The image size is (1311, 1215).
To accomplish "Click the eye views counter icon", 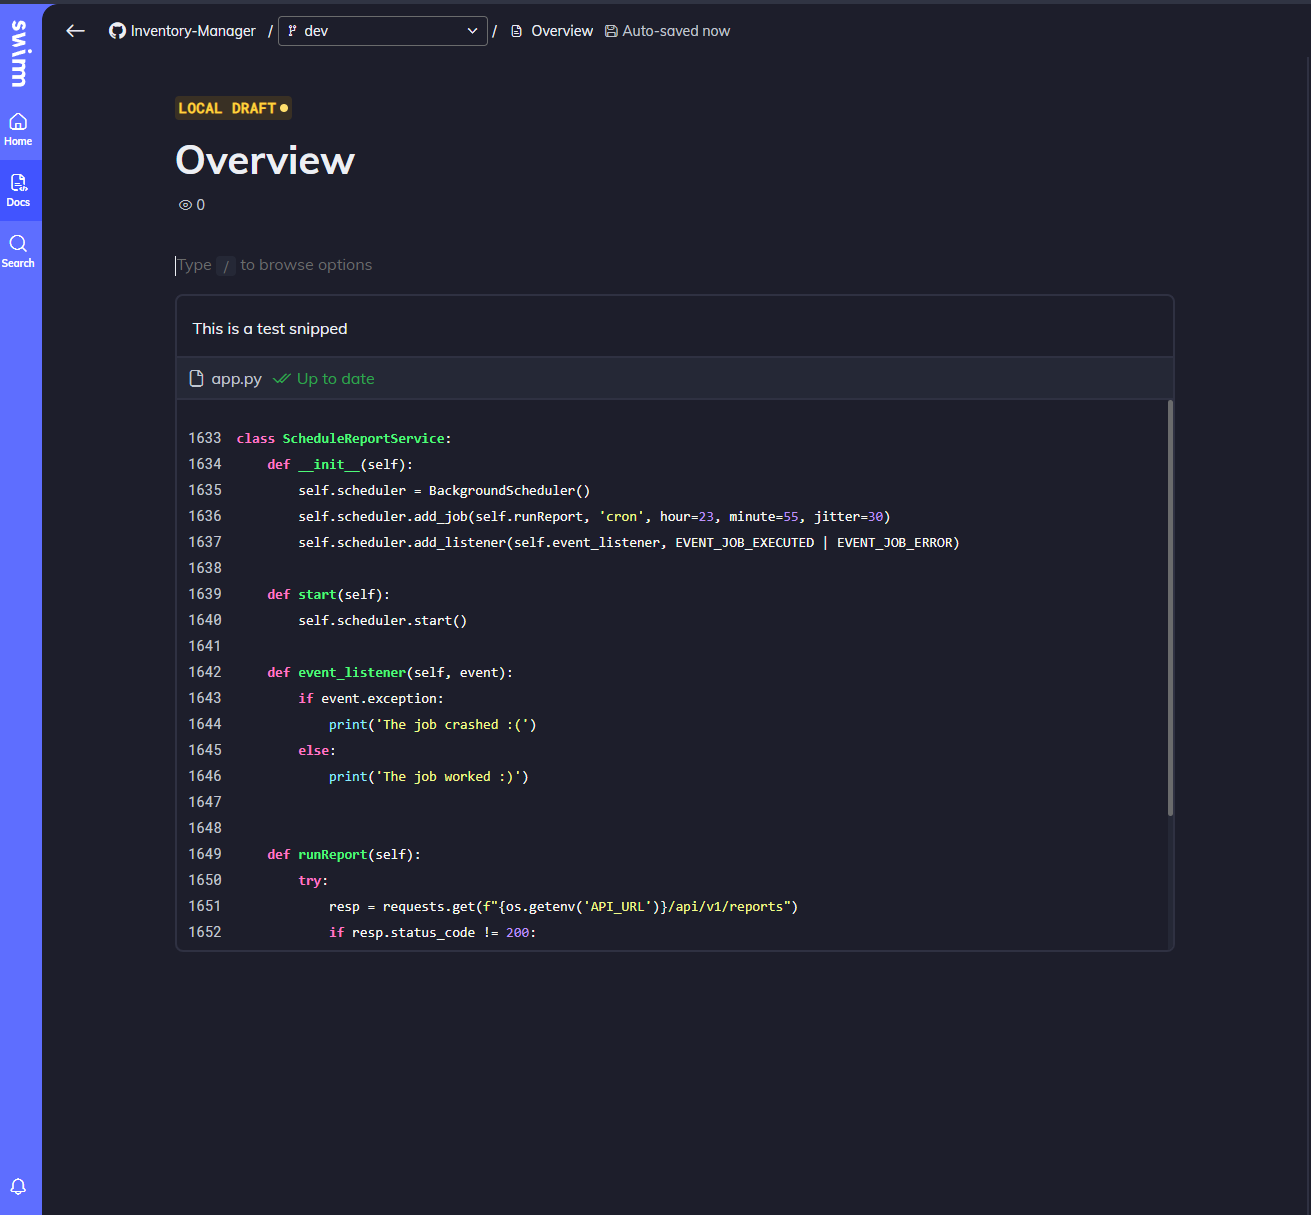I will [x=185, y=205].
